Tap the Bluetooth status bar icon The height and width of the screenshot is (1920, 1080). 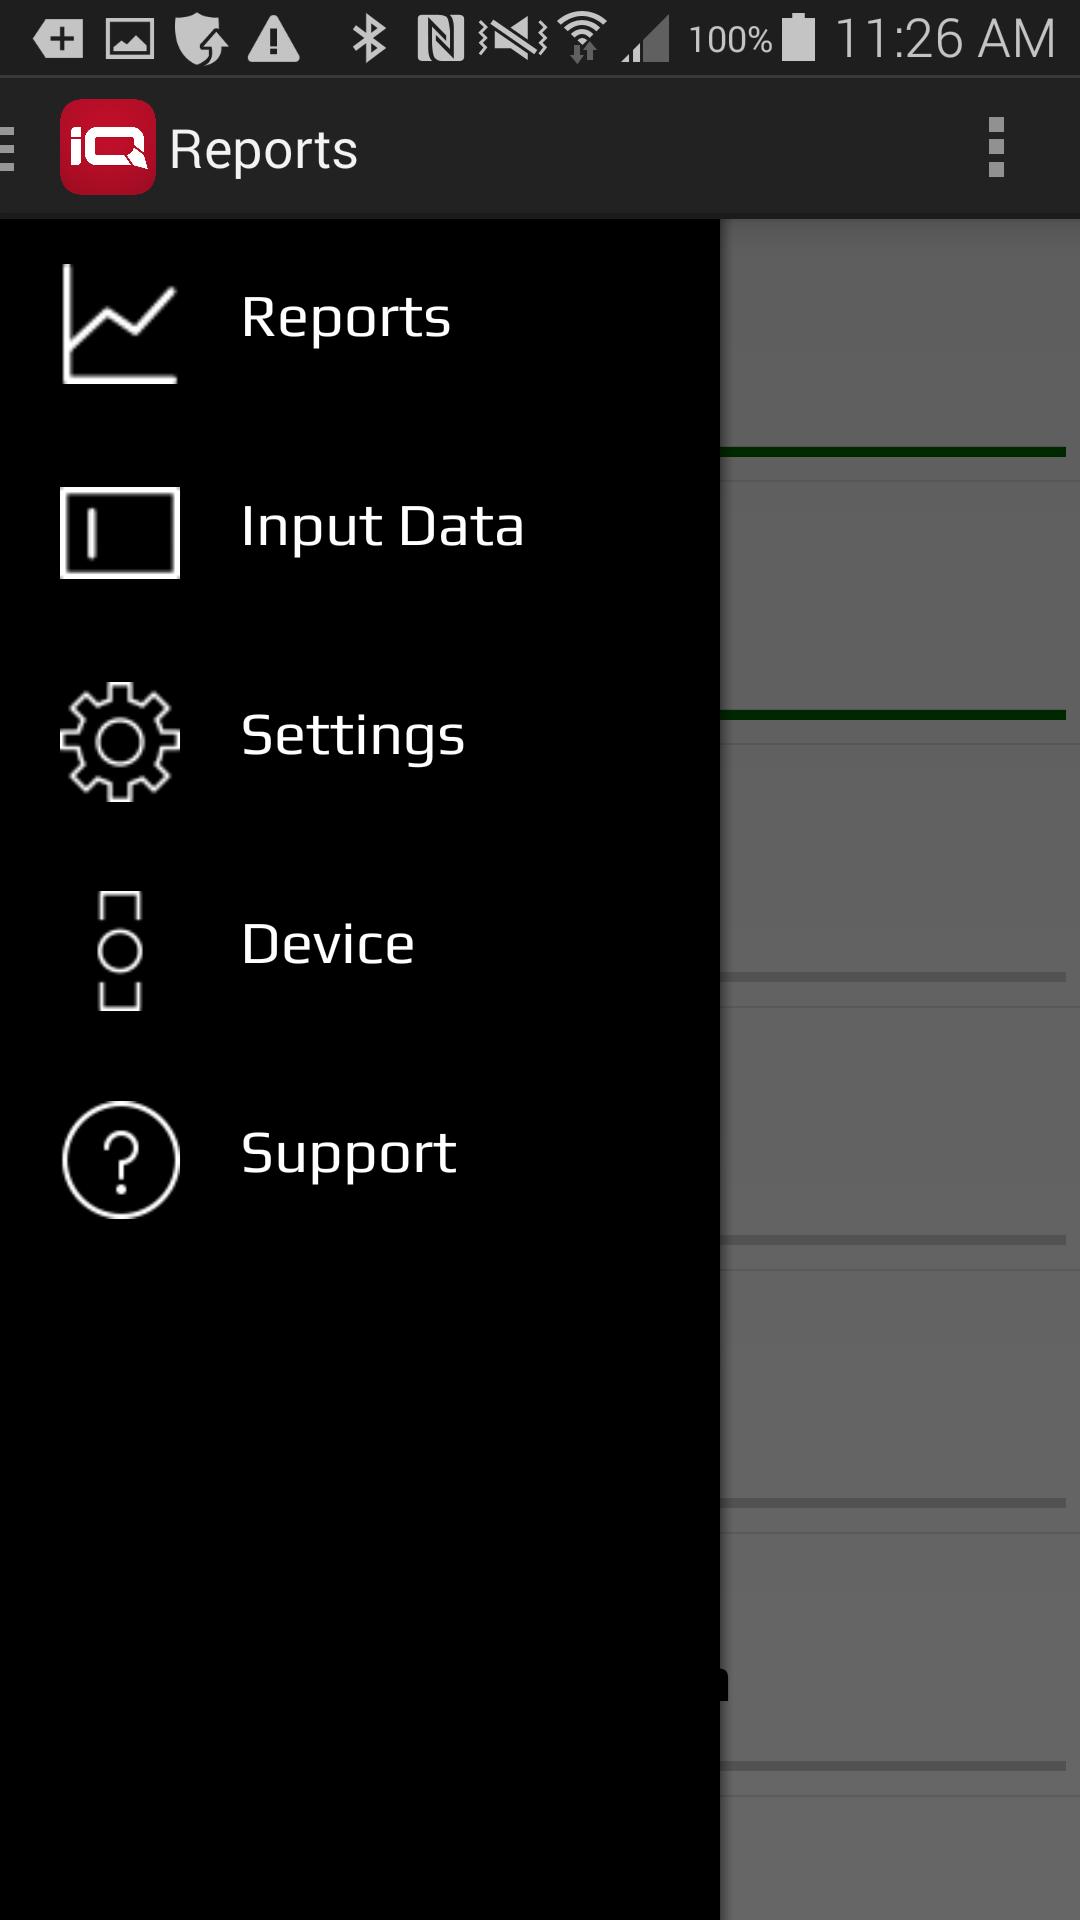pos(369,39)
